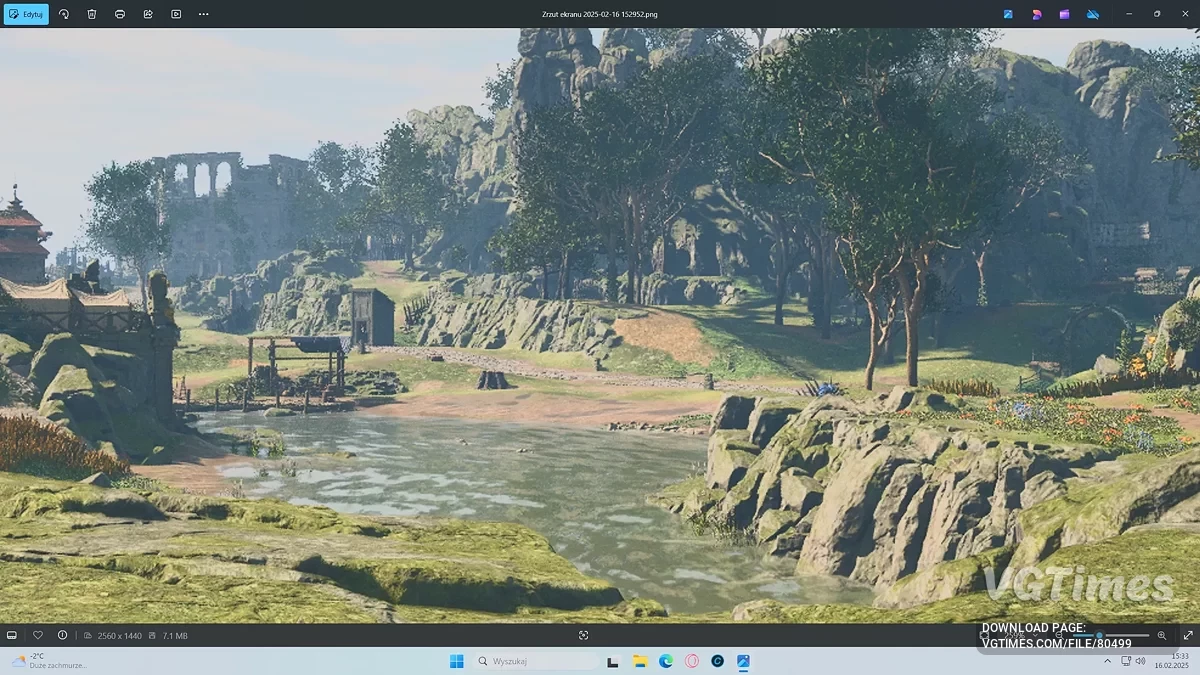Viewport: 1200px width, 675px height.
Task: Mark the photo as favorite with heart
Action: (x=38, y=635)
